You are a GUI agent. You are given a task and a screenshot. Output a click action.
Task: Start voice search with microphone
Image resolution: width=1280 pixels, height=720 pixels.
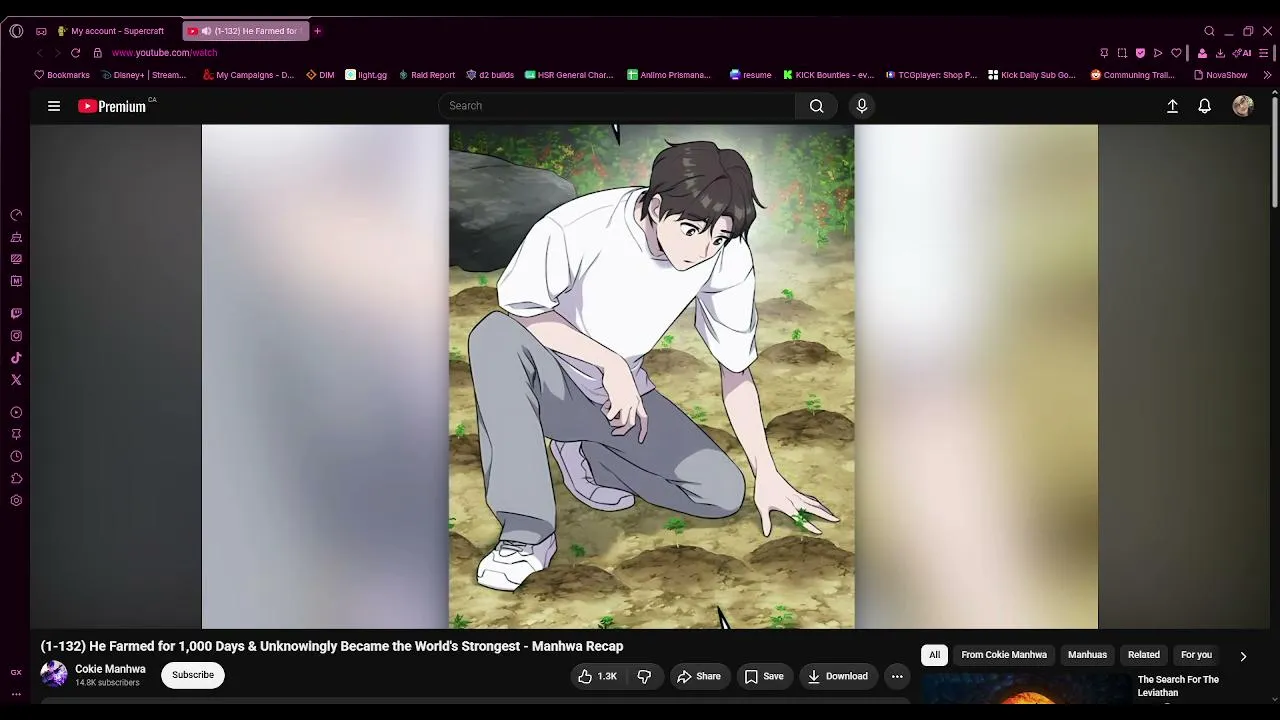862,106
